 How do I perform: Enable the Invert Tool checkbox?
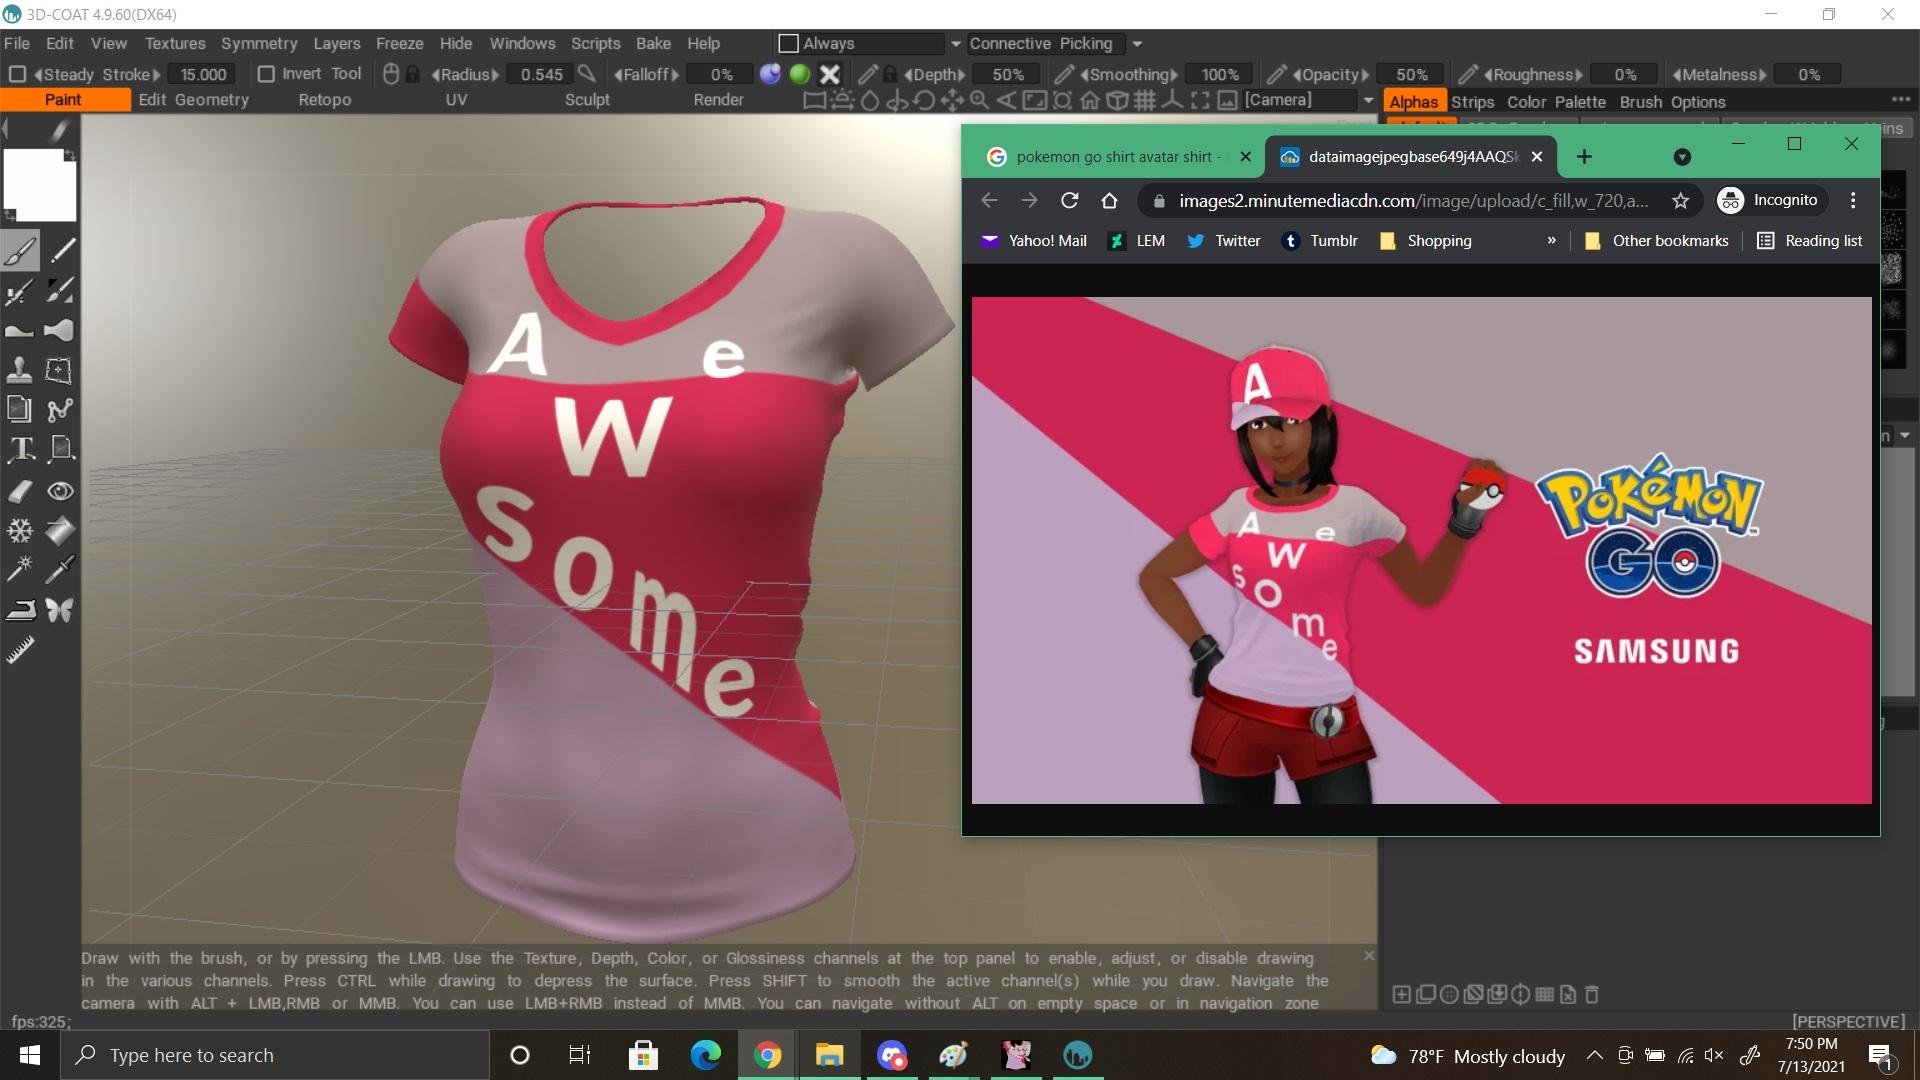click(x=266, y=74)
